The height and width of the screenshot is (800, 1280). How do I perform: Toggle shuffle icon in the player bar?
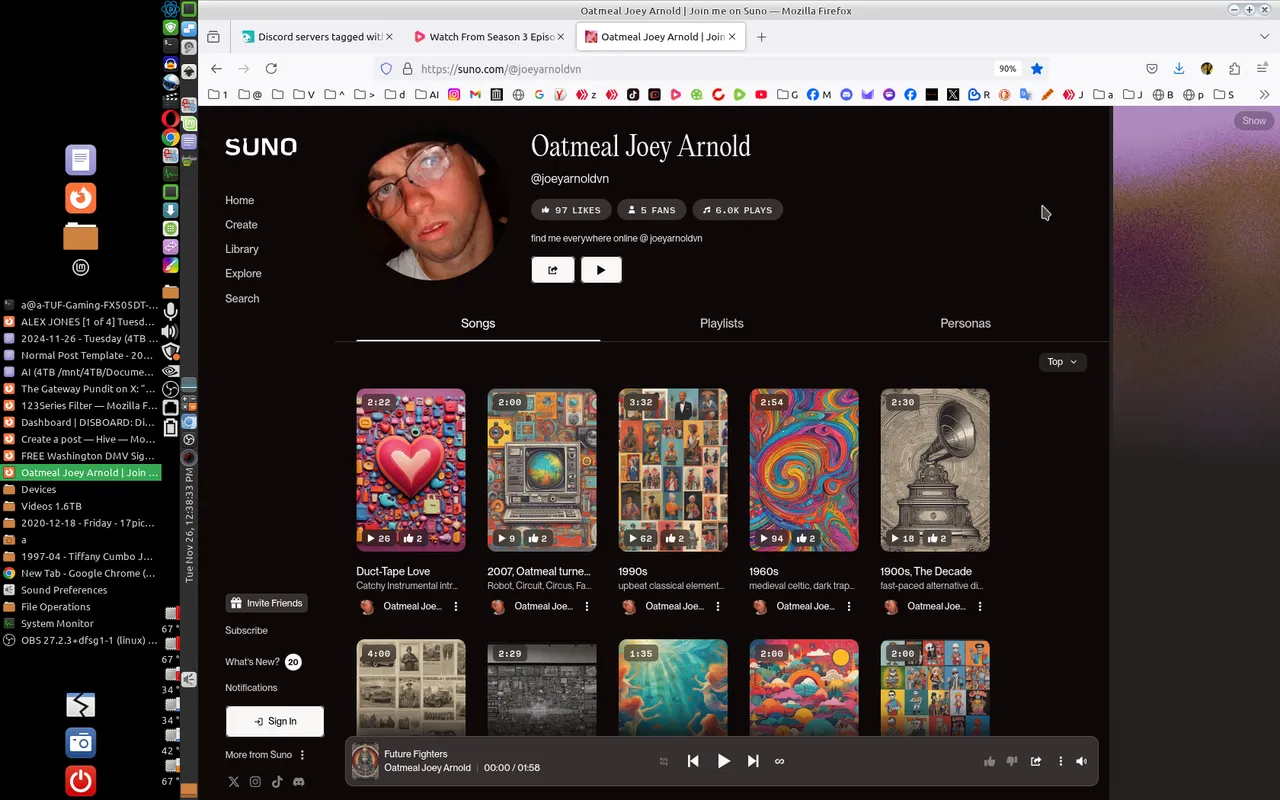663,761
